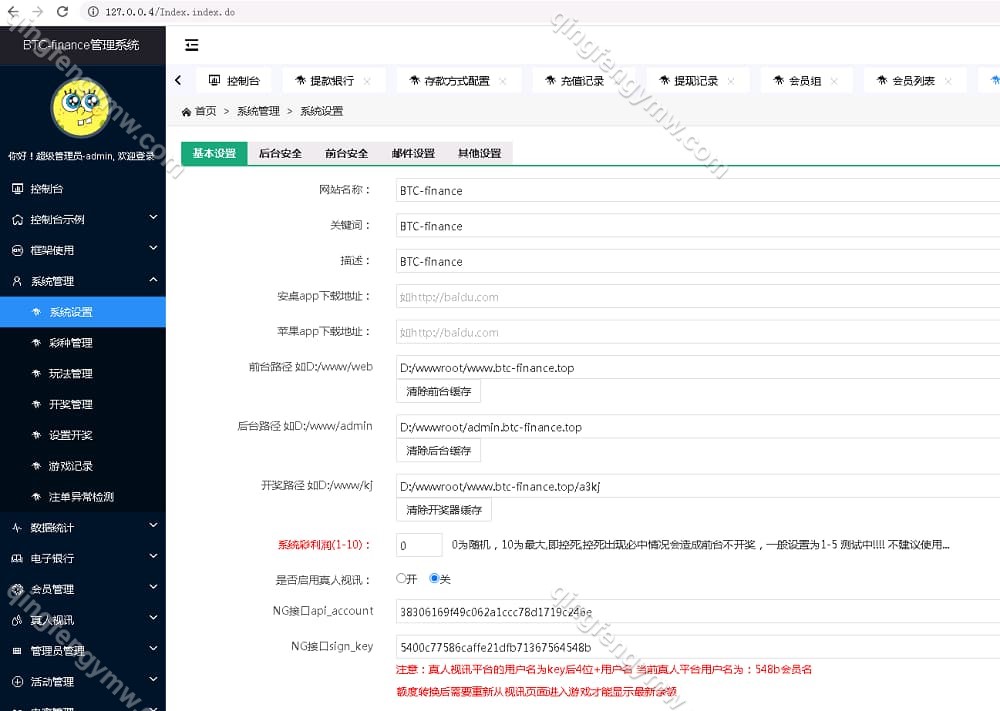The width and height of the screenshot is (1000, 711).
Task: Click the 控制台 monitor icon in sidebar
Action: (17, 189)
